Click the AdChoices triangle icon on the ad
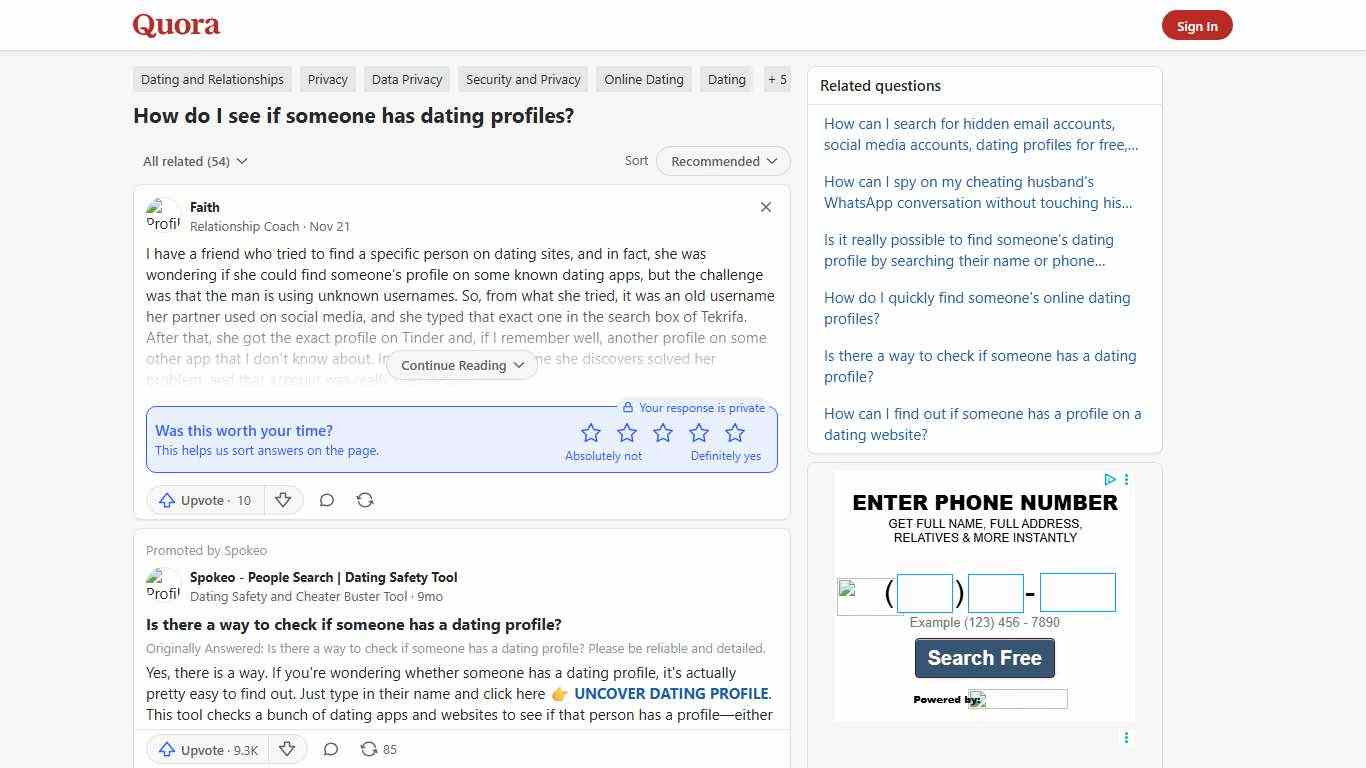This screenshot has height=768, width=1366. click(x=1110, y=479)
